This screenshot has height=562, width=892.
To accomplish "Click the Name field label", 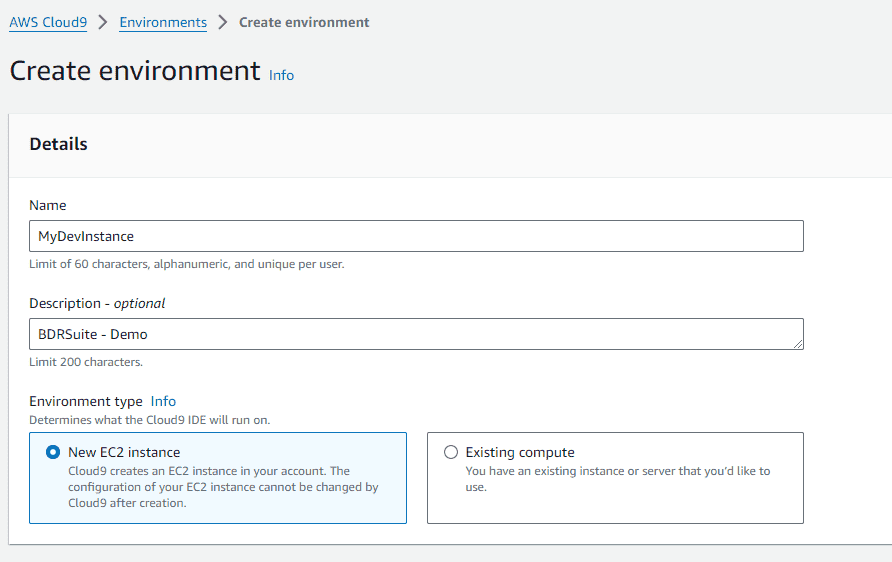I will tap(48, 205).
